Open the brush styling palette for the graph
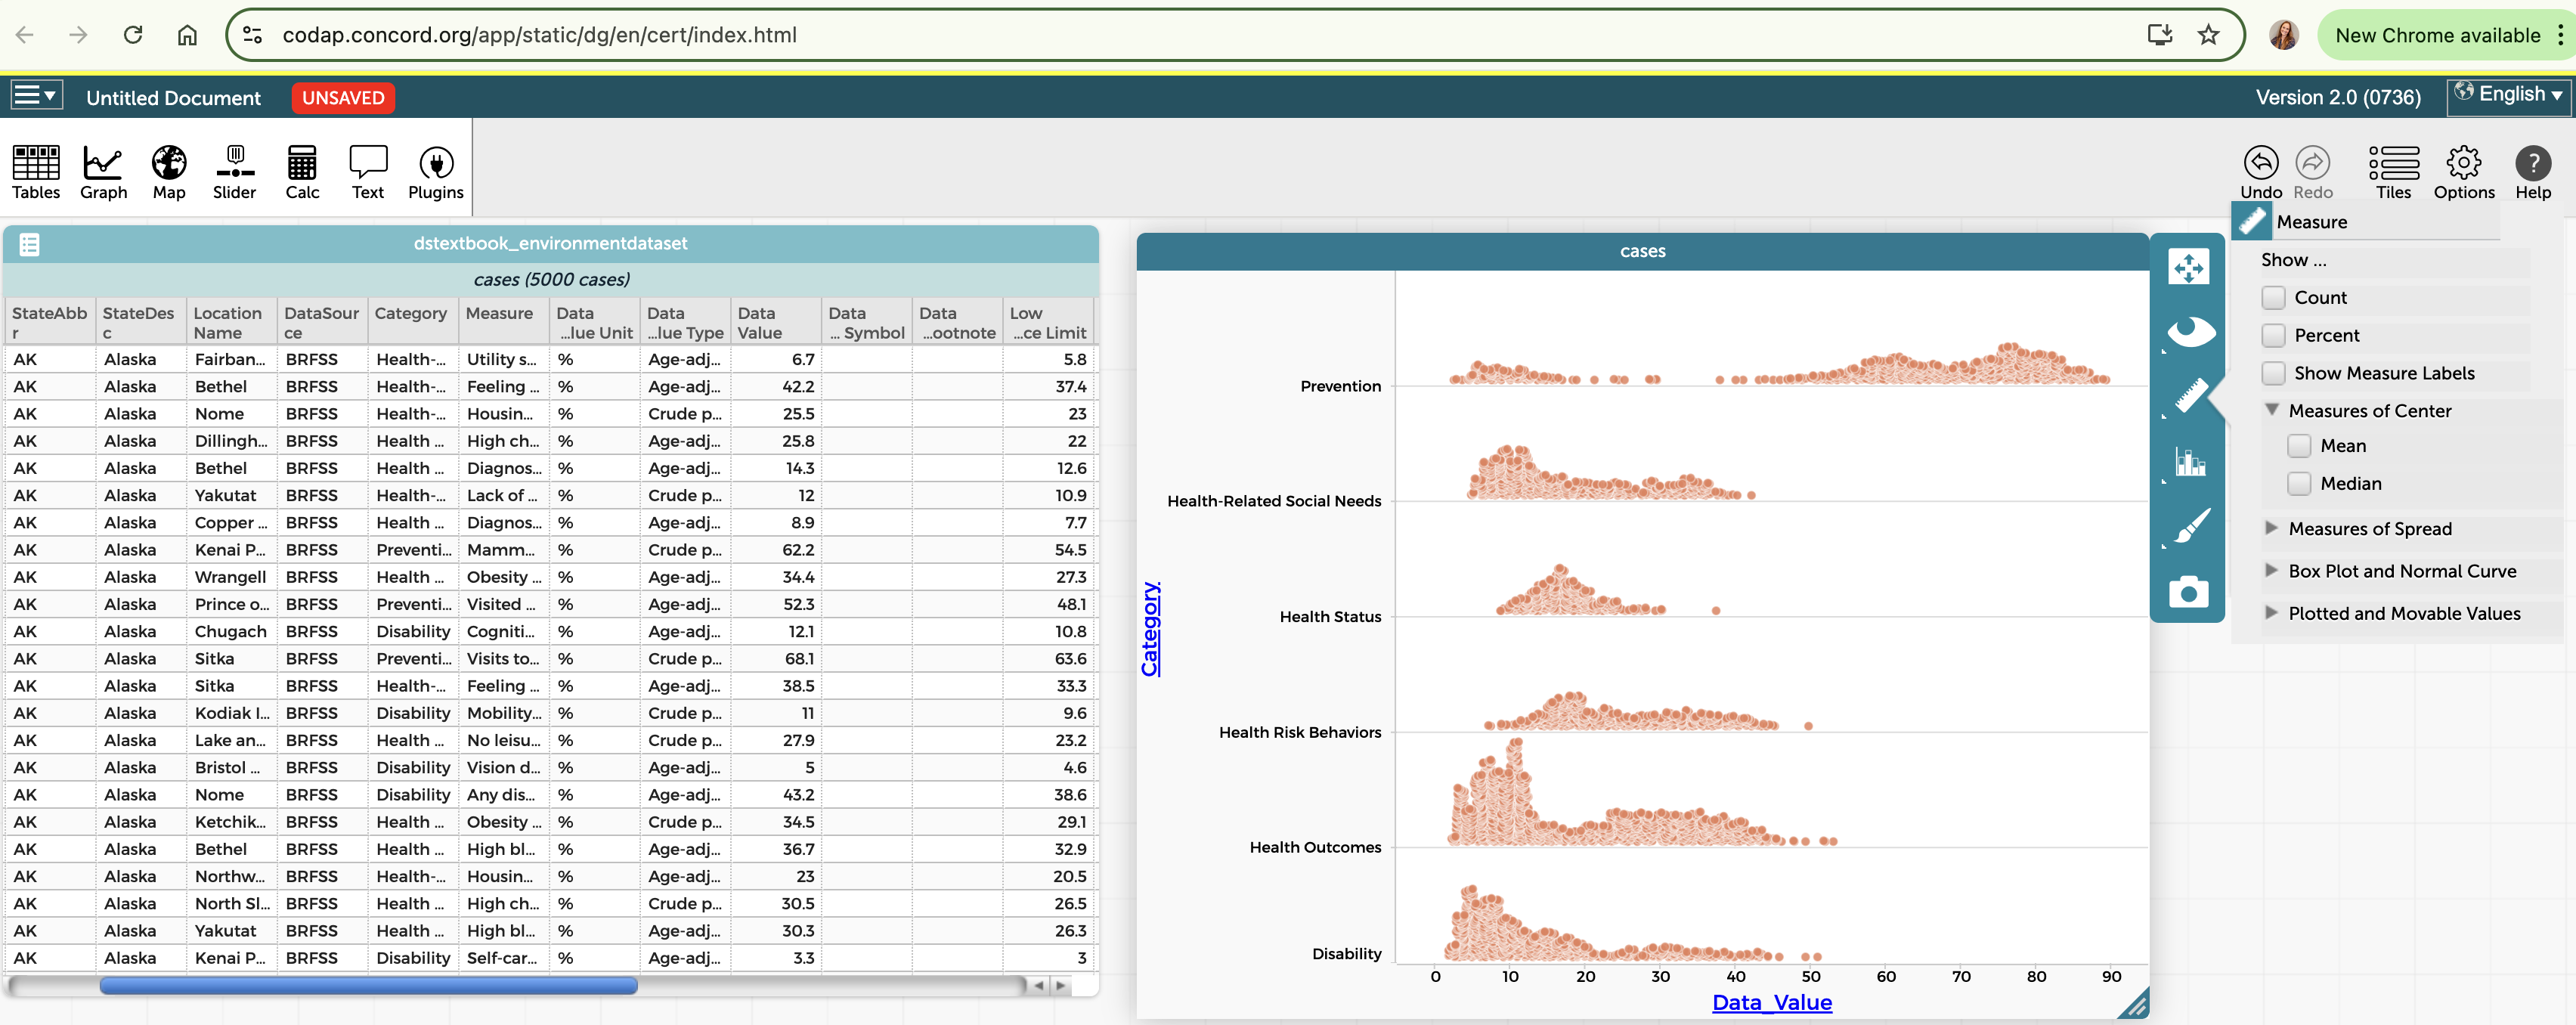 [2188, 527]
